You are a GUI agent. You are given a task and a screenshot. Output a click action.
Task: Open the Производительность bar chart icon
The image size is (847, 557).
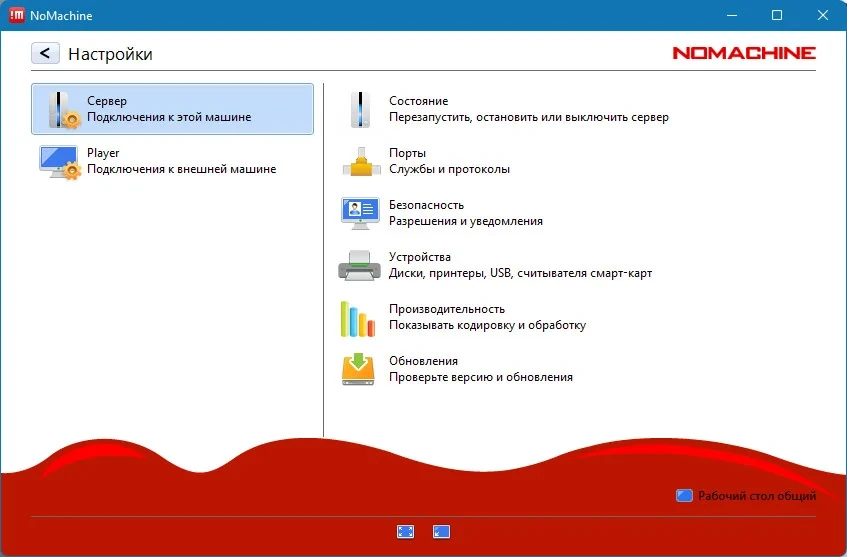(x=358, y=319)
